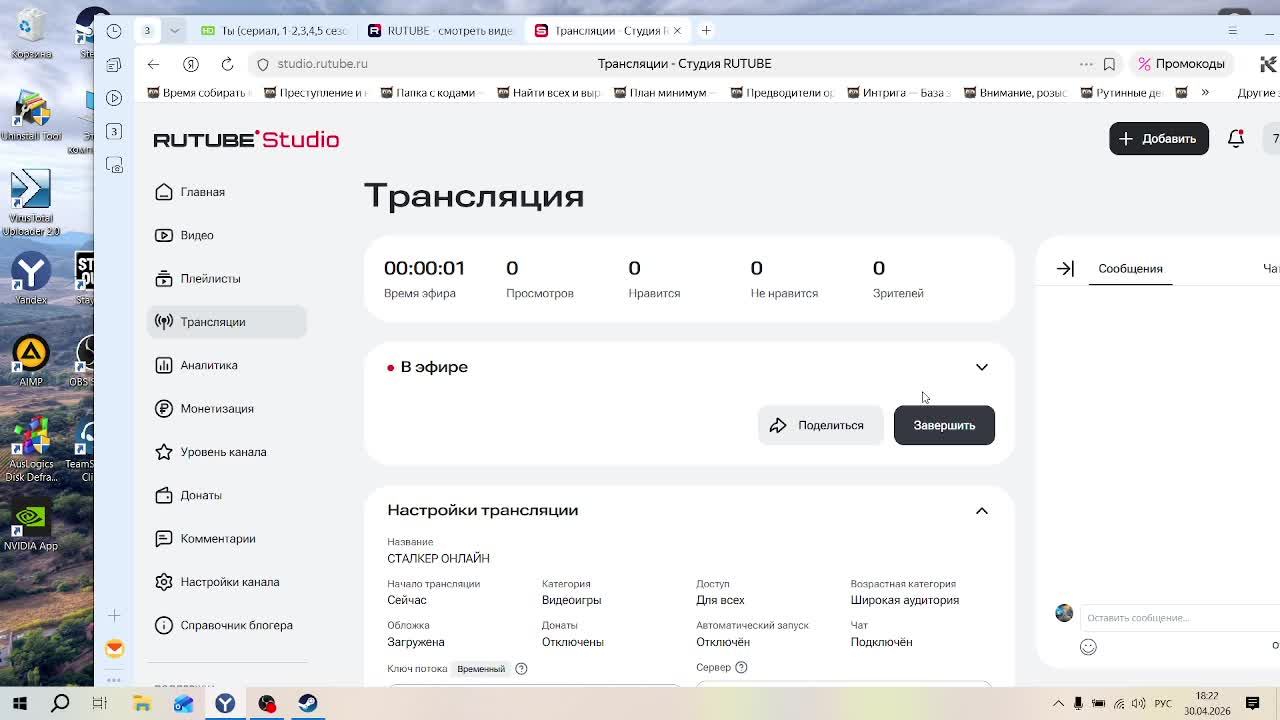Open a new browser tab
The height and width of the screenshot is (720, 1280).
tap(706, 31)
